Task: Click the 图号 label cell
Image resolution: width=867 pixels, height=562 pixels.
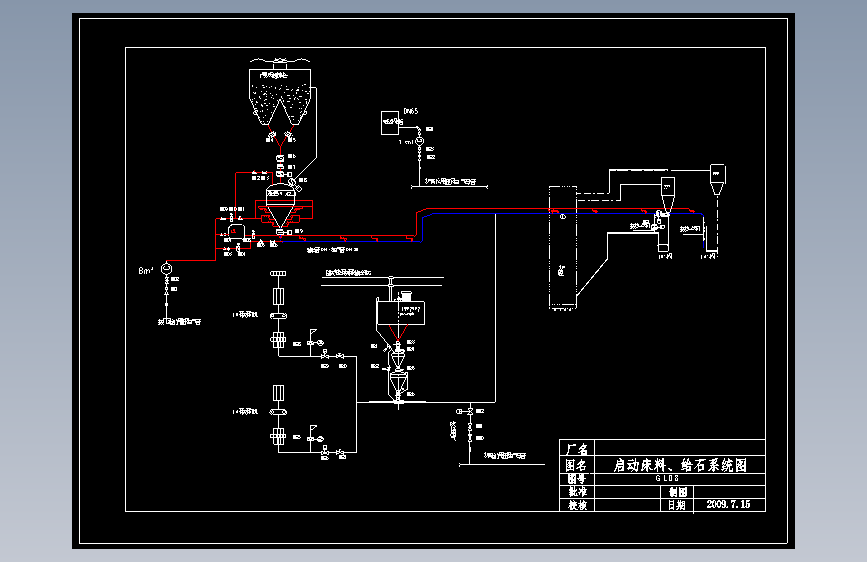Action: pos(576,478)
